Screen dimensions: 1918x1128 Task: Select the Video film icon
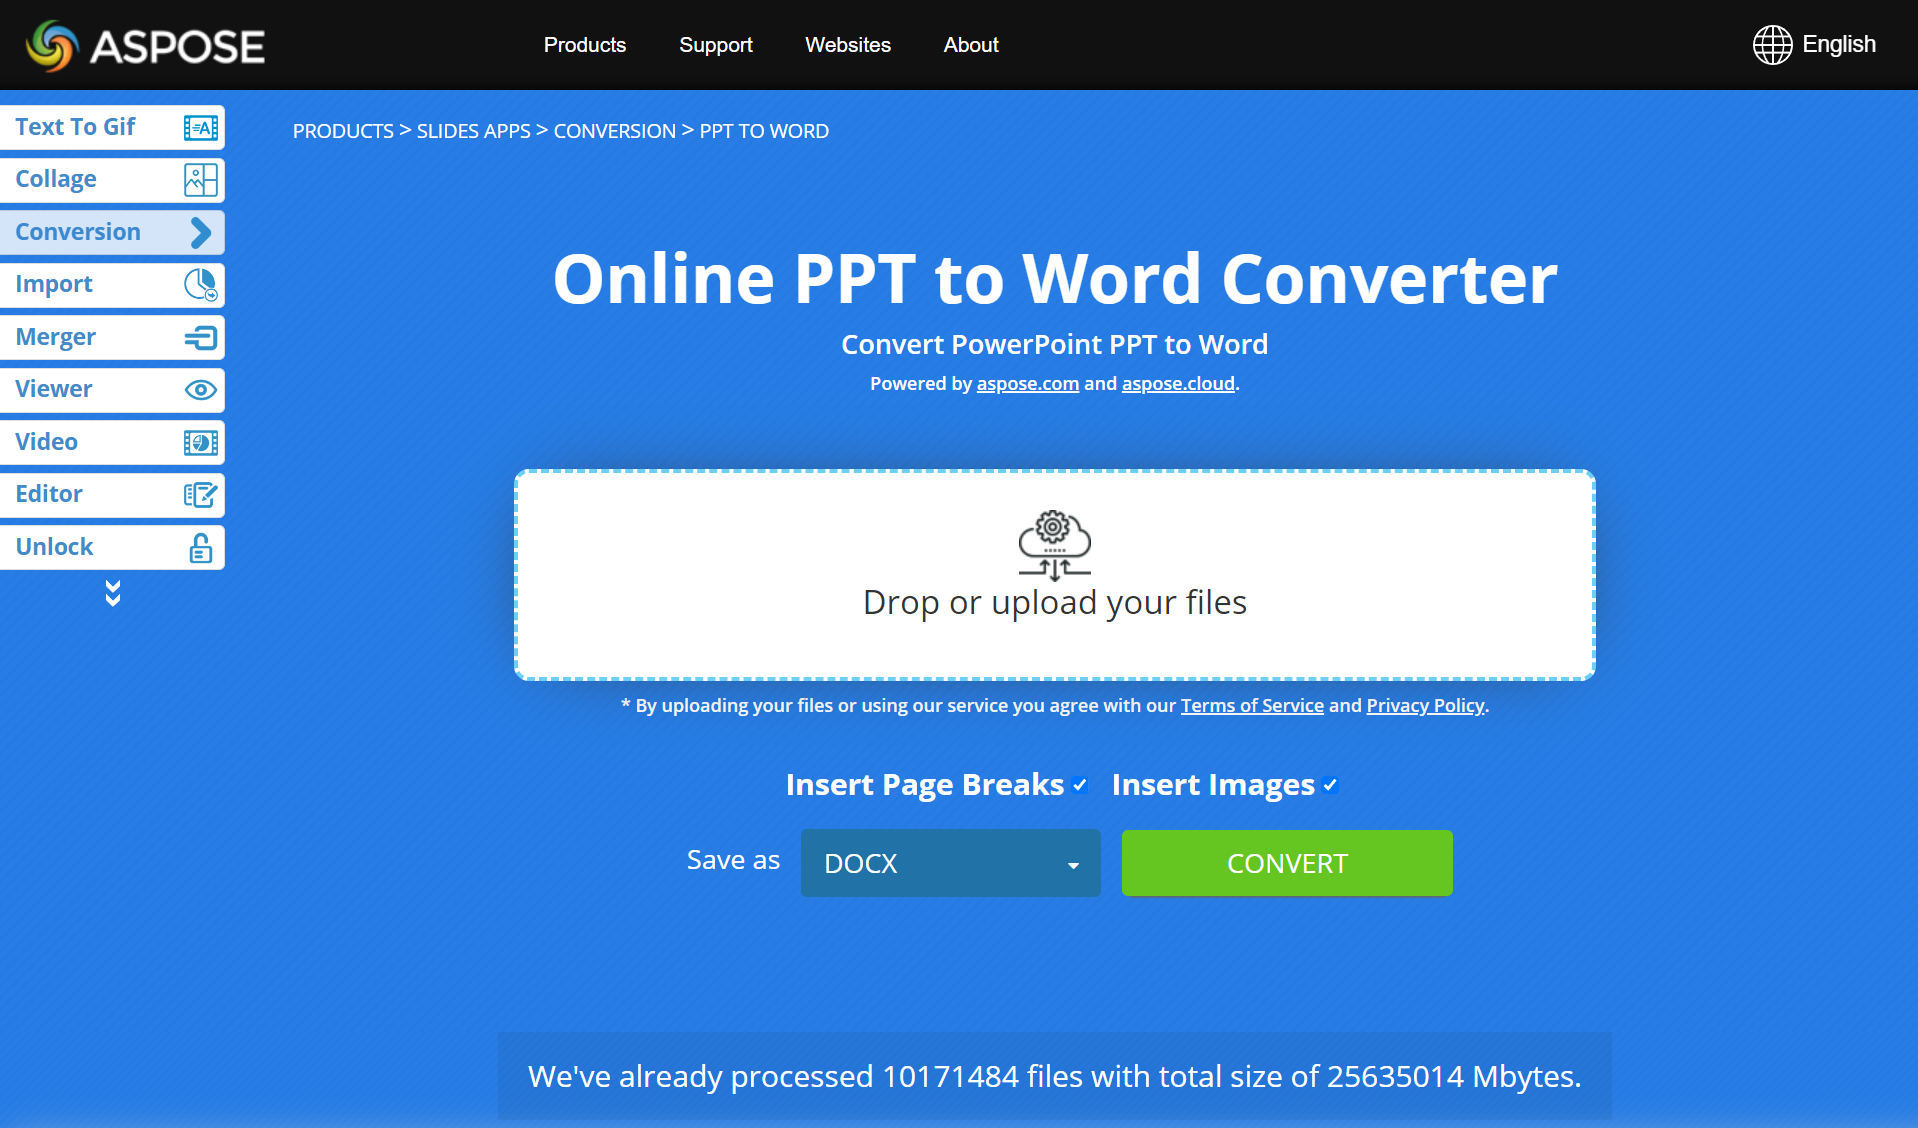tap(200, 443)
